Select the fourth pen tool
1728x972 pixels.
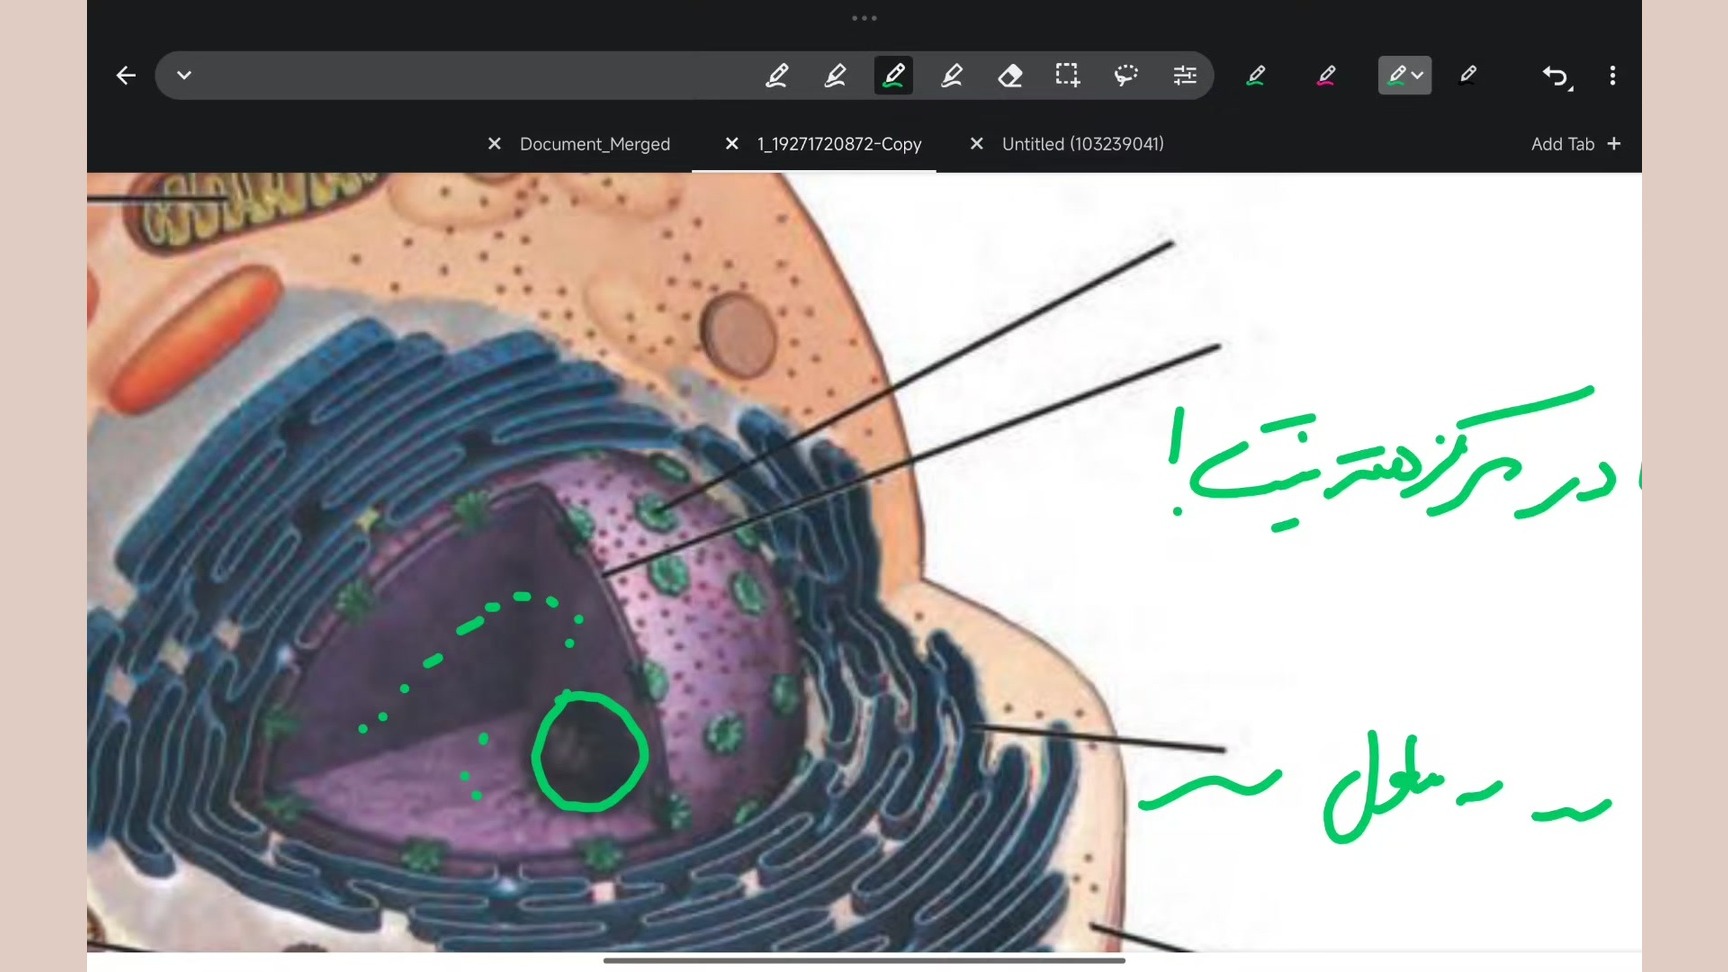tap(951, 75)
